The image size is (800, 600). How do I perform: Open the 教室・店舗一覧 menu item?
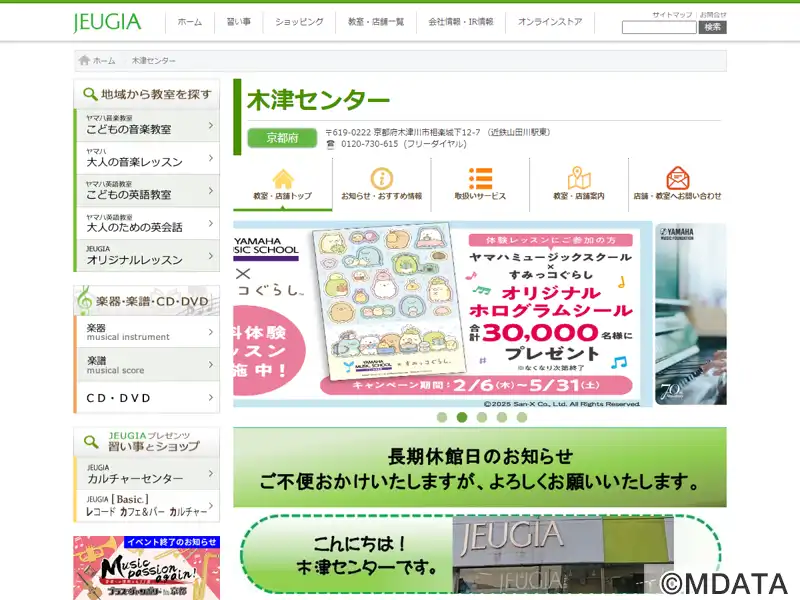pyautogui.click(x=376, y=22)
